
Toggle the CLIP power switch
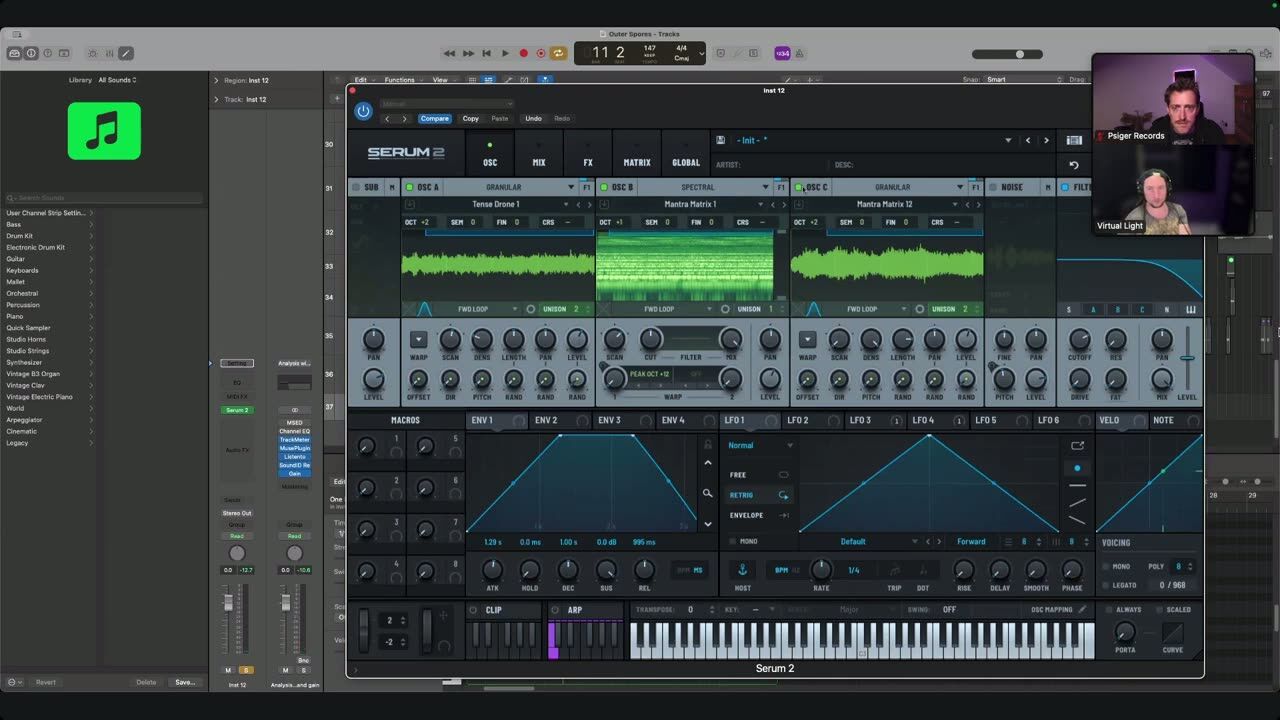[473, 610]
